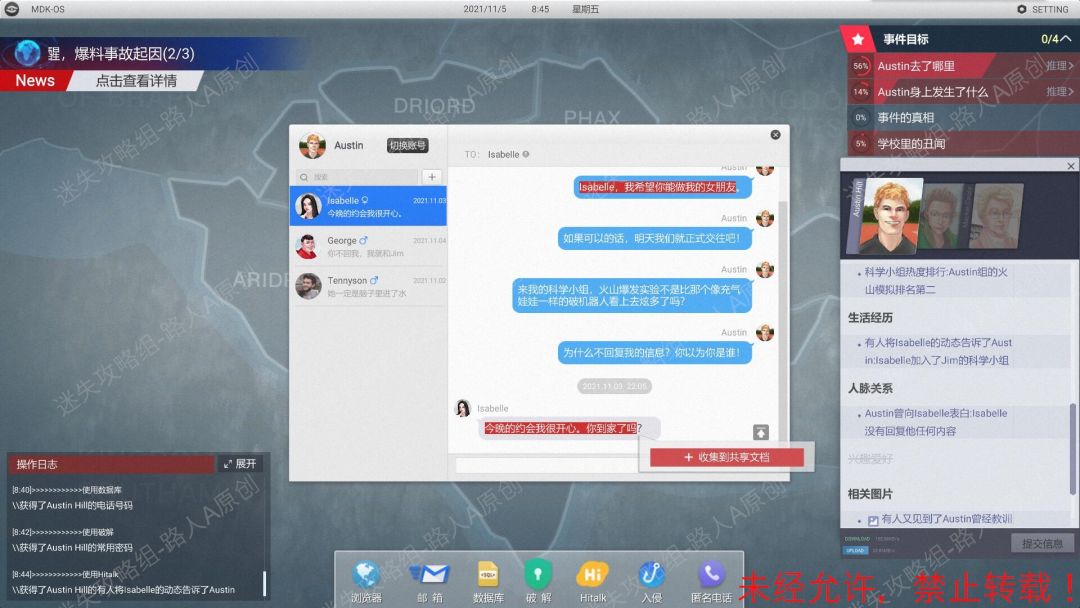This screenshot has width=1080, height=608.
Task: Click log entry 获得了Austin Hill的常用密码
Action: pos(72,548)
